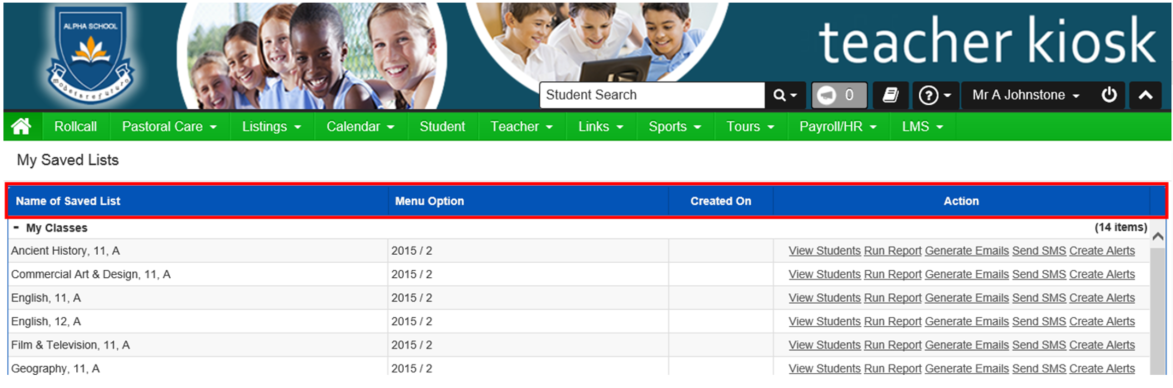
Task: Run Report for English, 12, A
Action: [x=892, y=321]
